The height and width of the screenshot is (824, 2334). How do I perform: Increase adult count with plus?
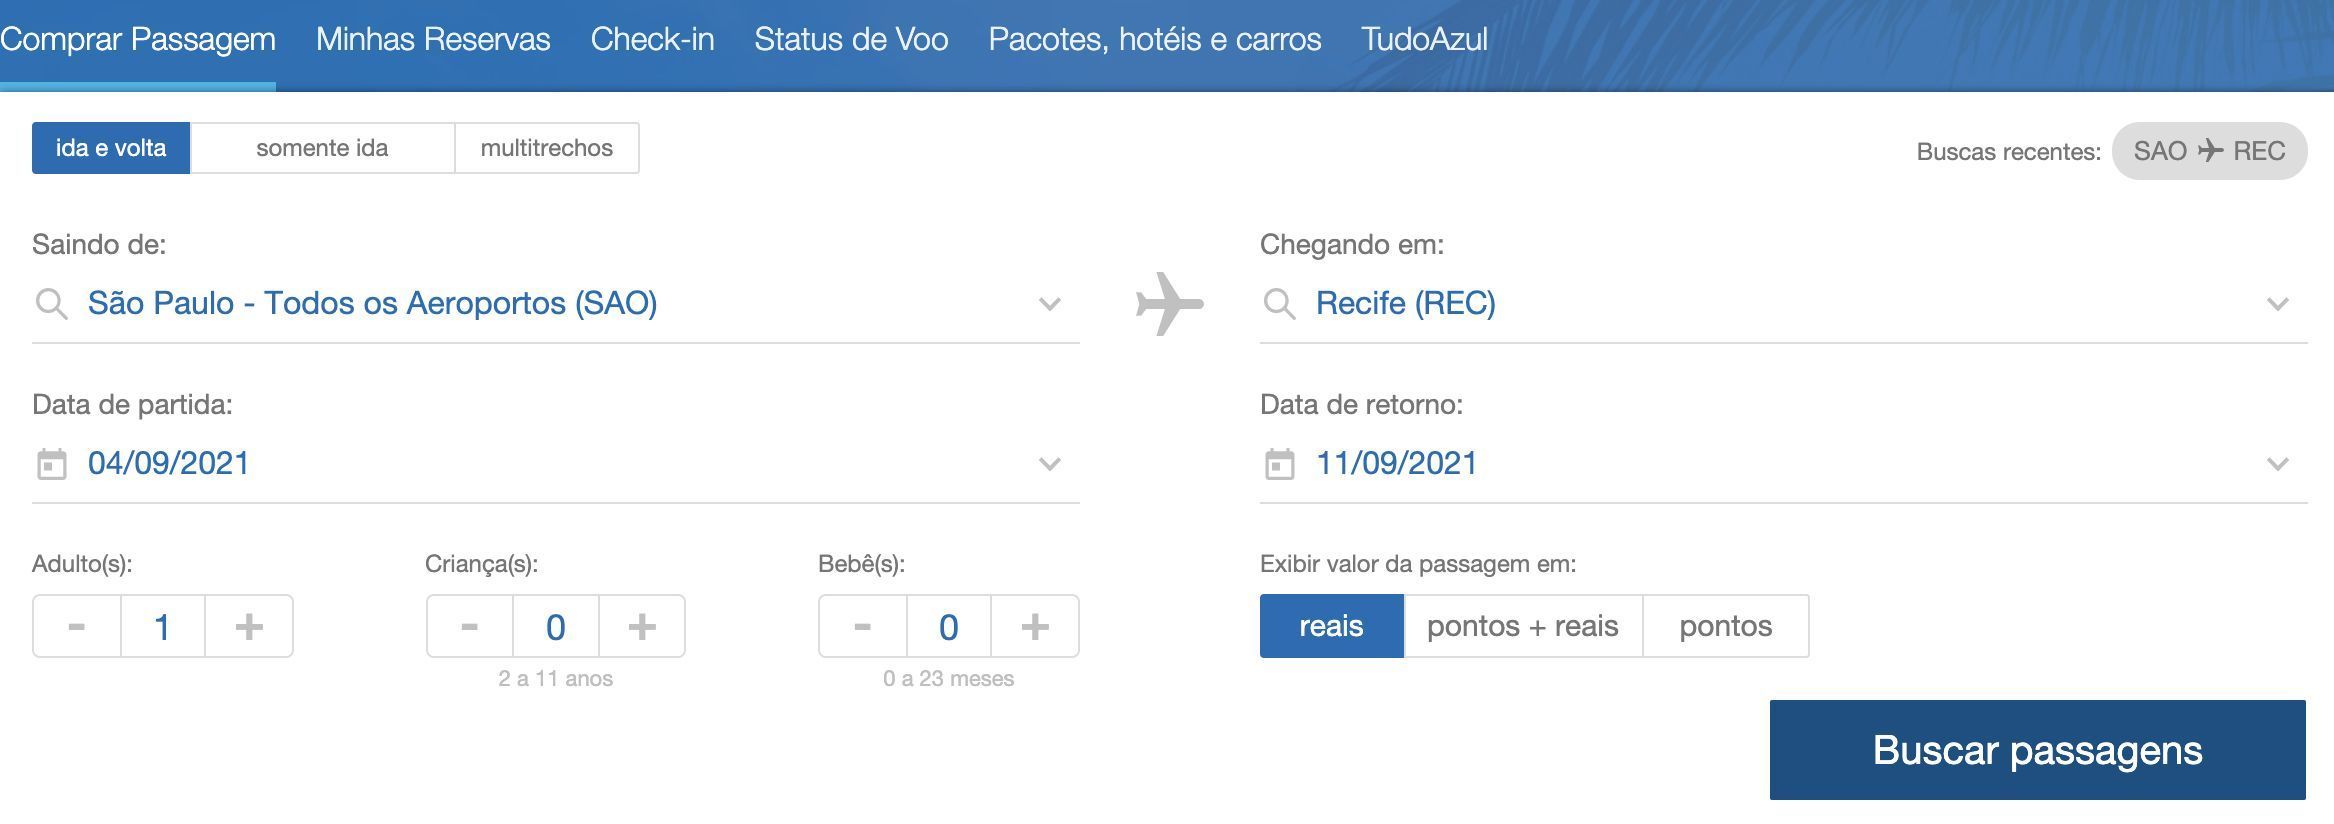pos(249,626)
